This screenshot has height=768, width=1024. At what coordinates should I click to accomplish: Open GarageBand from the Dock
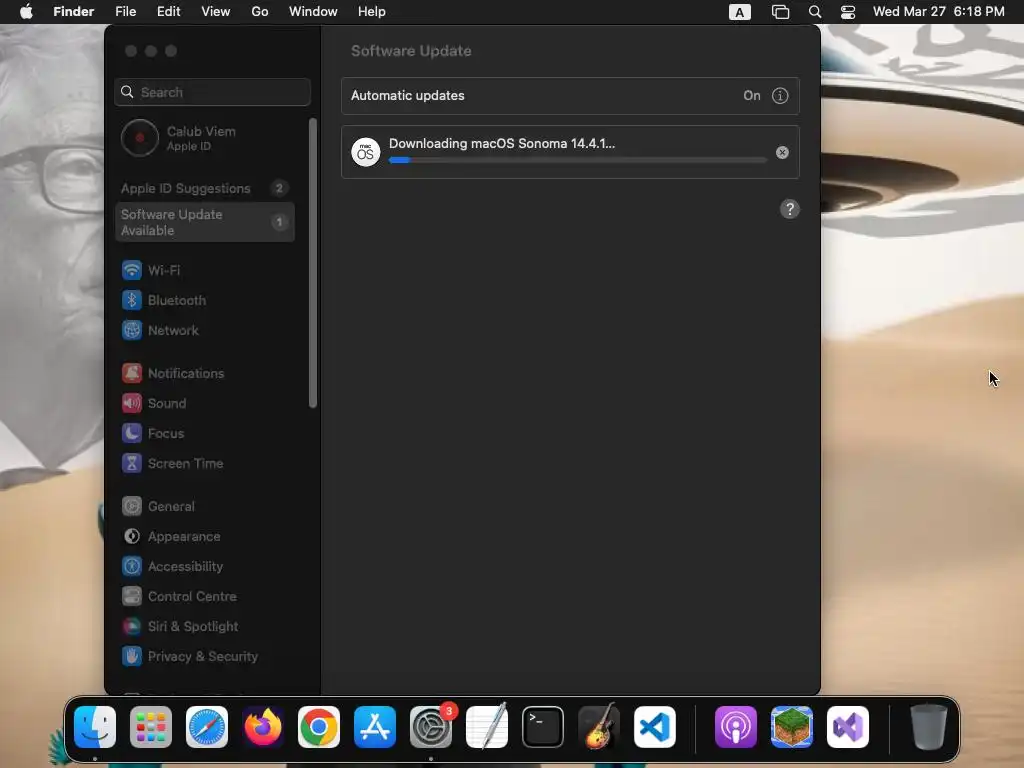pyautogui.click(x=599, y=727)
